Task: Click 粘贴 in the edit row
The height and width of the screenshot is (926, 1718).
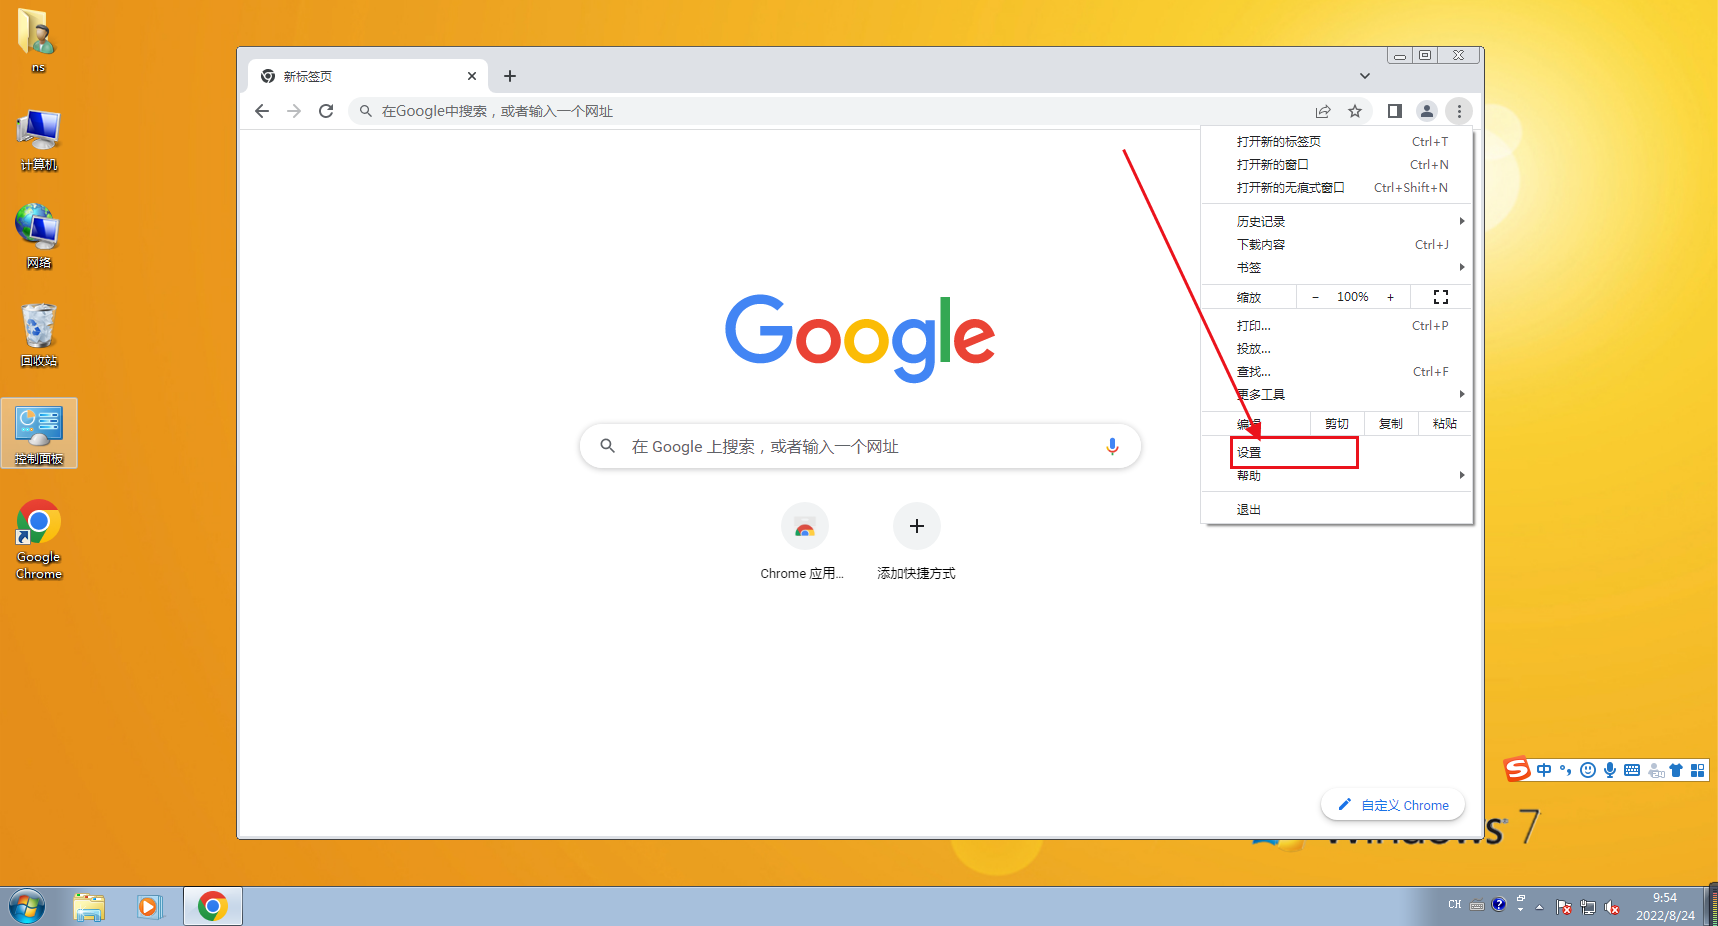Action: (x=1445, y=424)
